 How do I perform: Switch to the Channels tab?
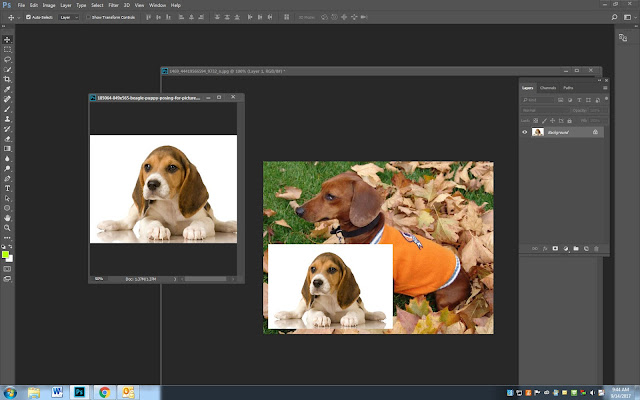548,88
